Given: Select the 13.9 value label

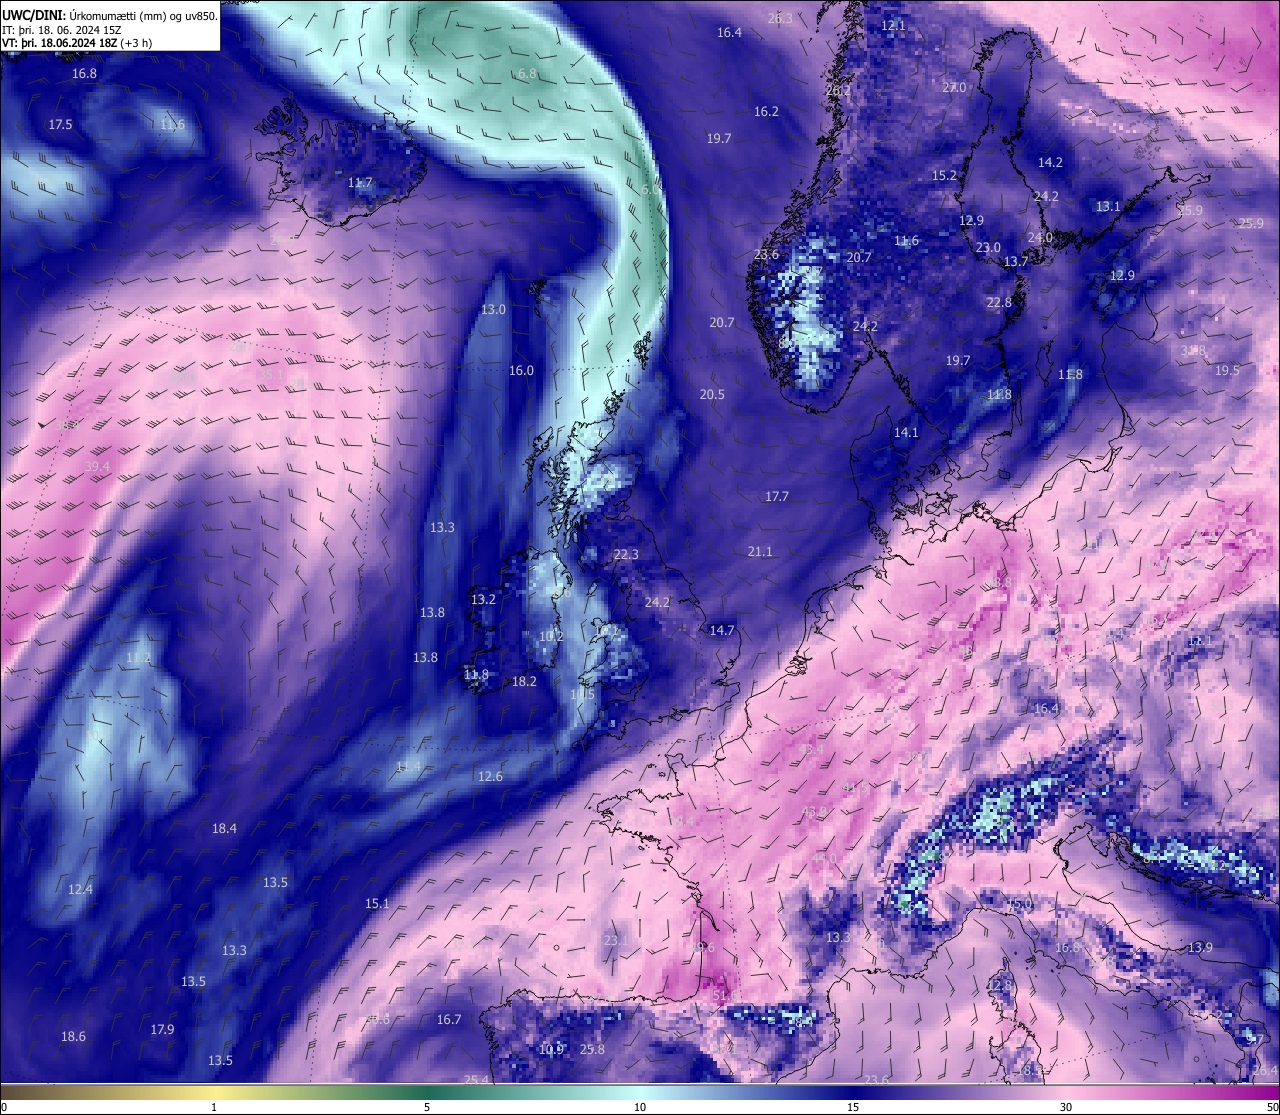Looking at the screenshot, I should 1200,948.
